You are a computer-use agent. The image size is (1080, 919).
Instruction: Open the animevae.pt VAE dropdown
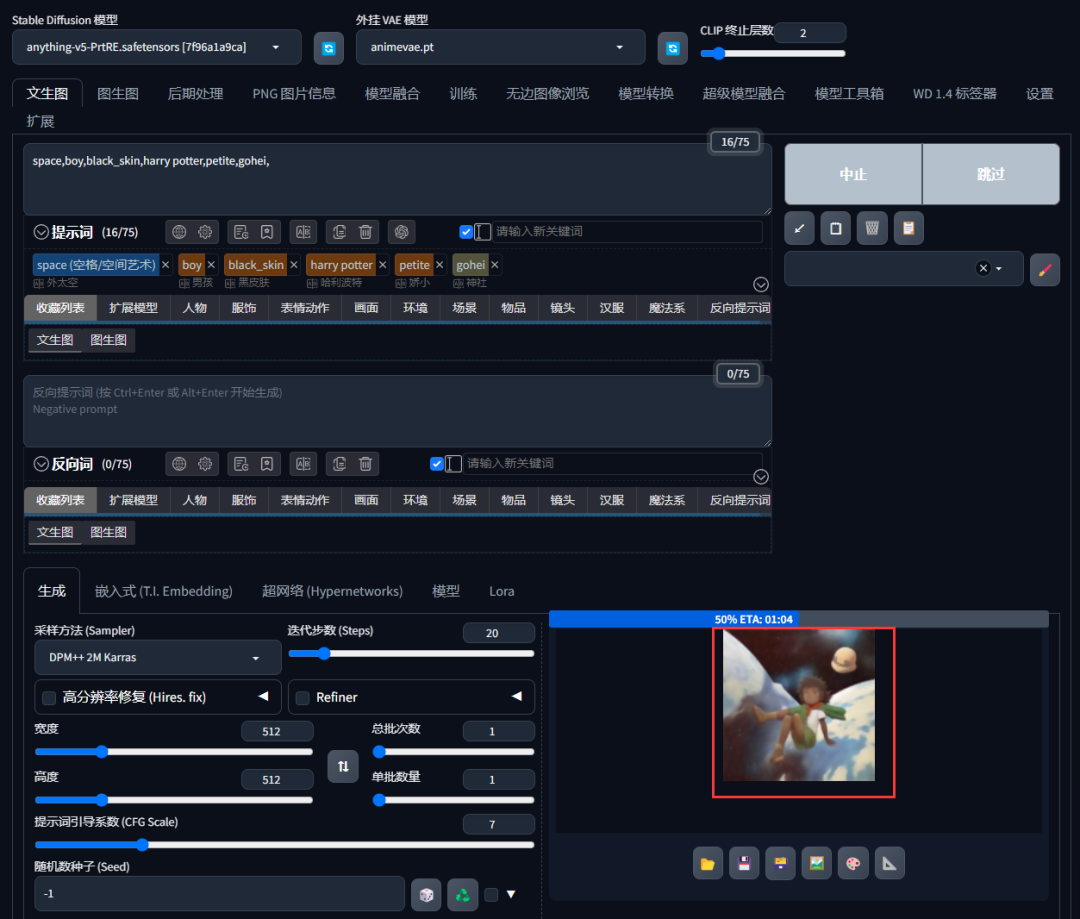500,47
